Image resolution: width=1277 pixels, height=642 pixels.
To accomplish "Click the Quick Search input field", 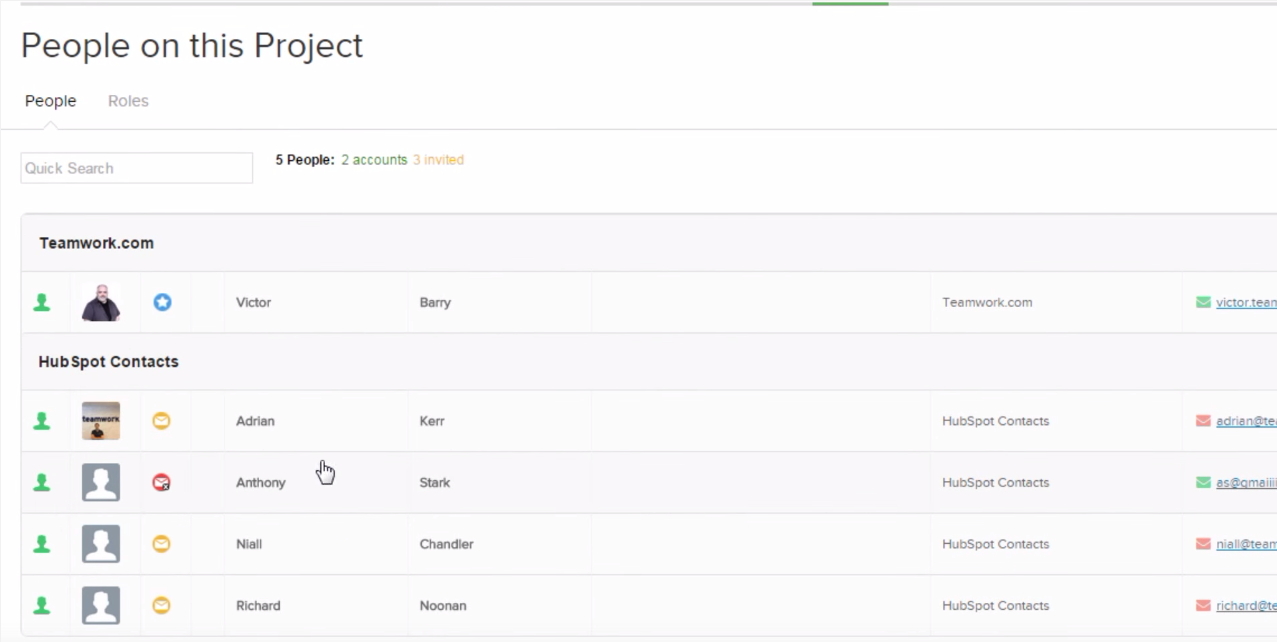I will click(137, 168).
